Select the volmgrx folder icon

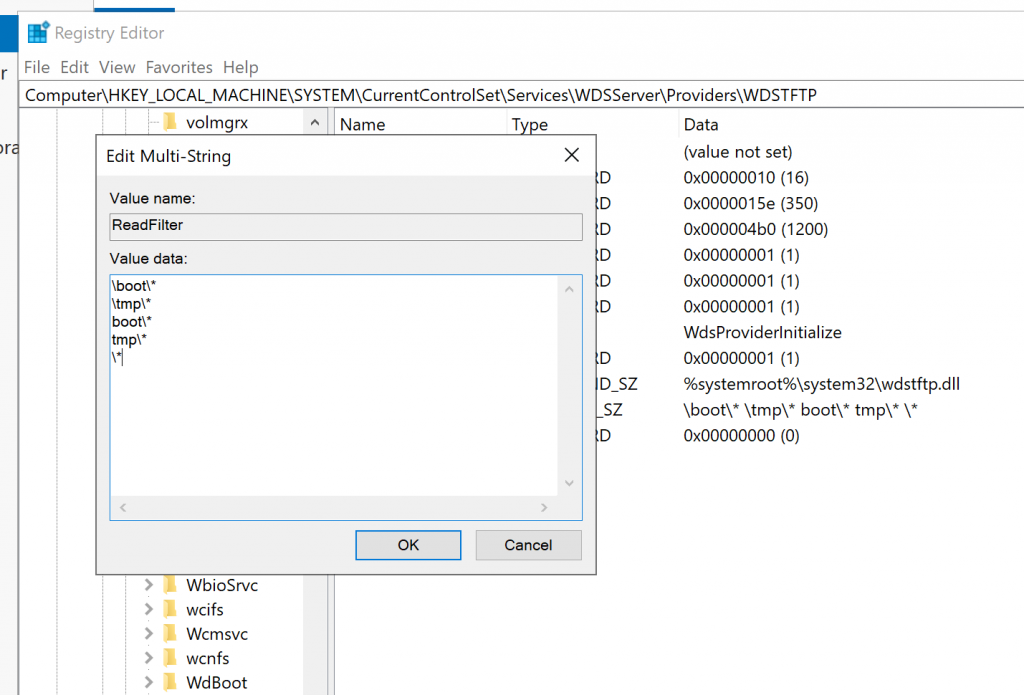point(170,122)
